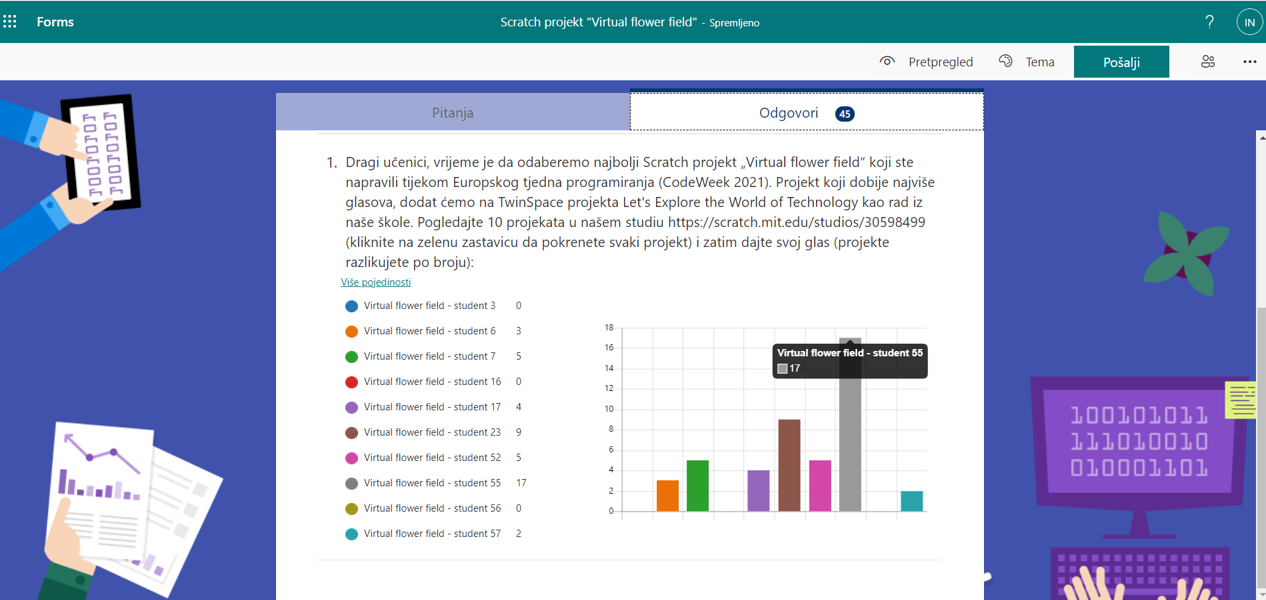Click the vote count 9 for student 23

pos(519,432)
